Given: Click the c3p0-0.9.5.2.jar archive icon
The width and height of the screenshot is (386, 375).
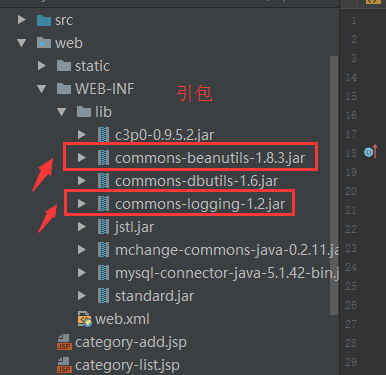Looking at the screenshot, I should 103,135.
